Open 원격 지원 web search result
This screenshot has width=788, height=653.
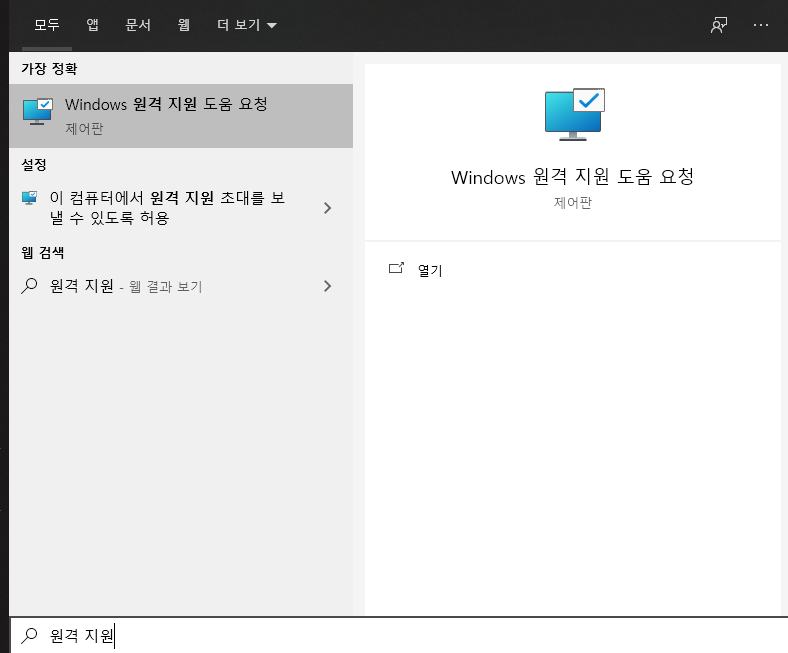click(x=181, y=286)
